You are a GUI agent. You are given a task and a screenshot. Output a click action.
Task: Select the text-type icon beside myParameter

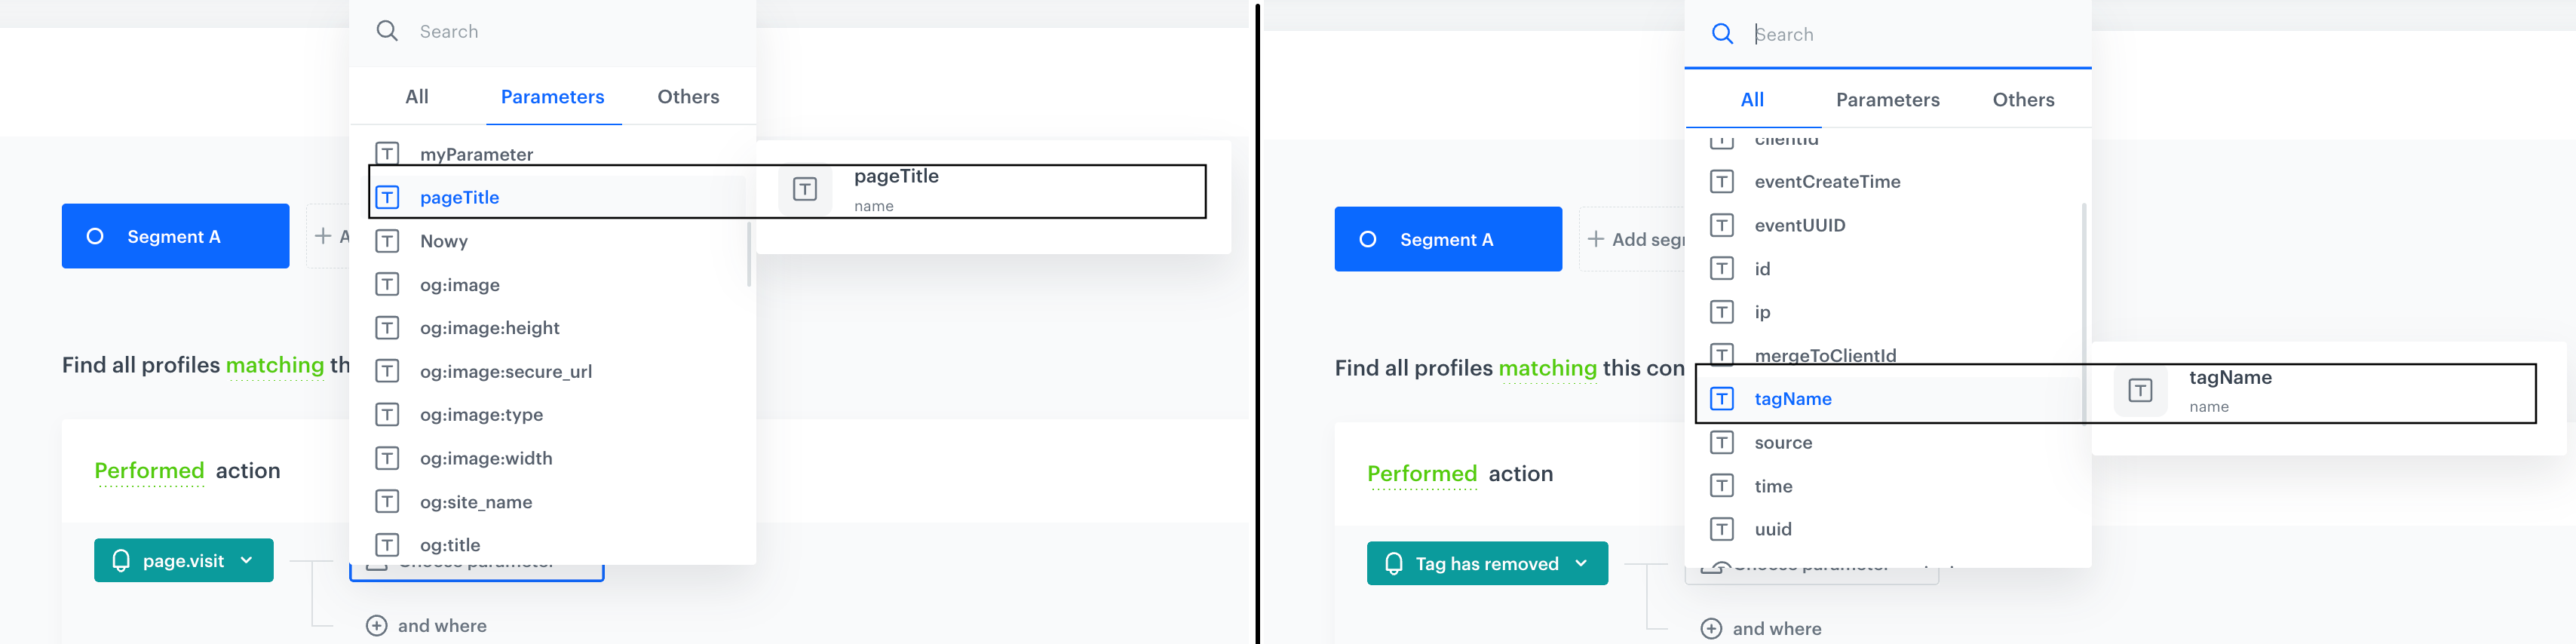[387, 153]
